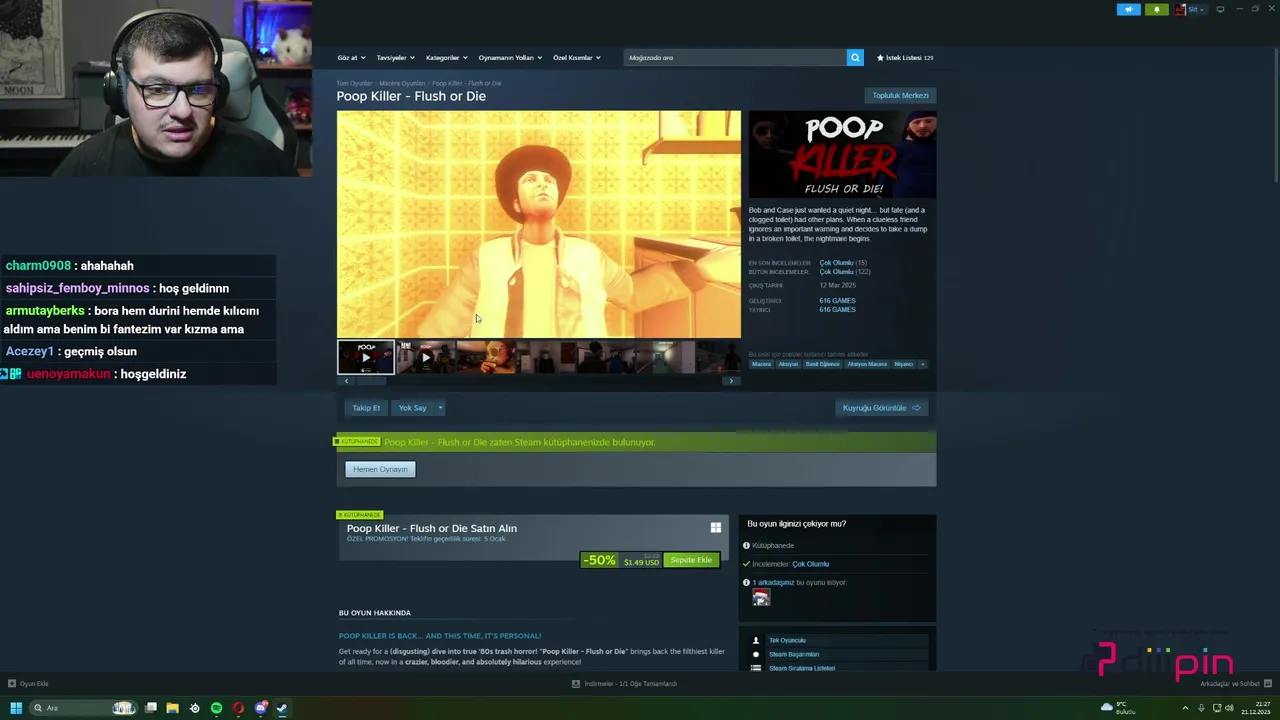
Task: Click the plus button to add tags
Action: click(x=923, y=364)
